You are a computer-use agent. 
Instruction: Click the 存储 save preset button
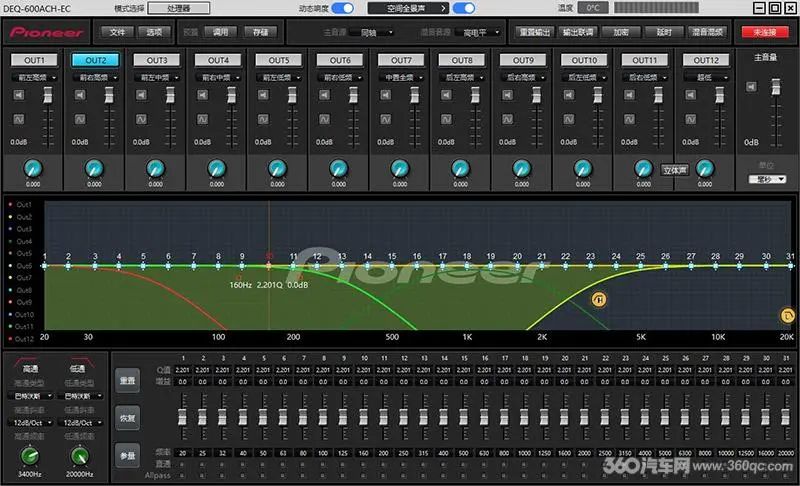click(260, 32)
